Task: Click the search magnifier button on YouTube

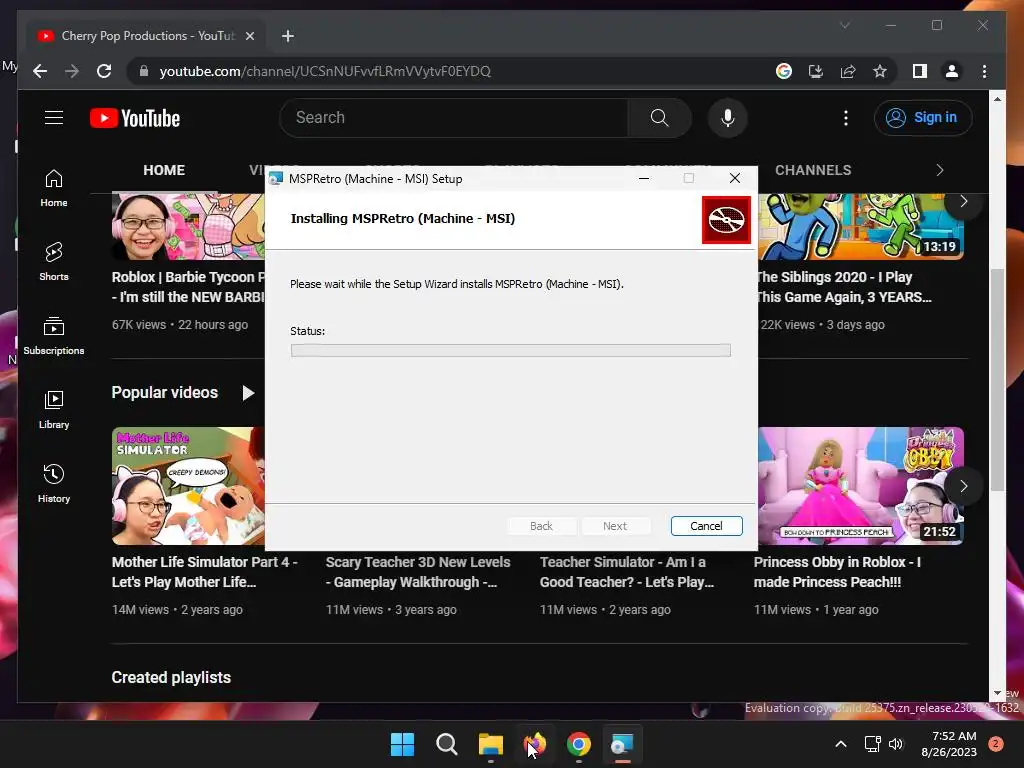Action: click(x=660, y=118)
